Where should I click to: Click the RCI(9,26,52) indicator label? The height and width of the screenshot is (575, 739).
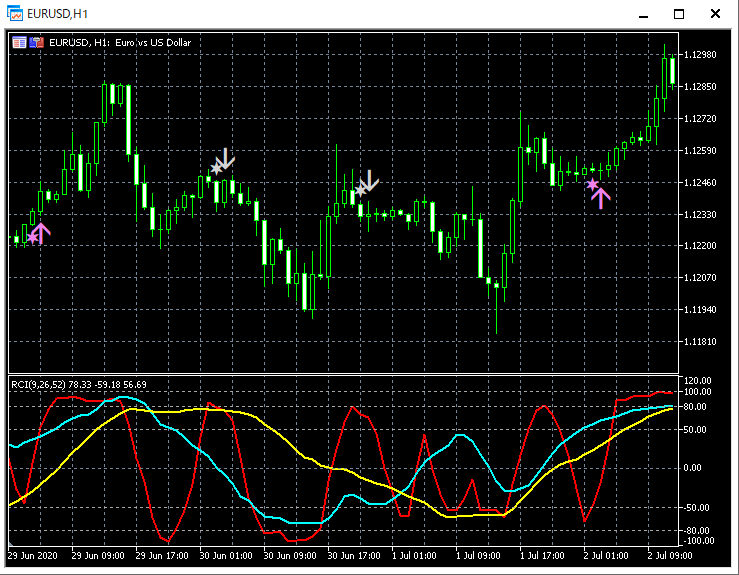tap(79, 385)
